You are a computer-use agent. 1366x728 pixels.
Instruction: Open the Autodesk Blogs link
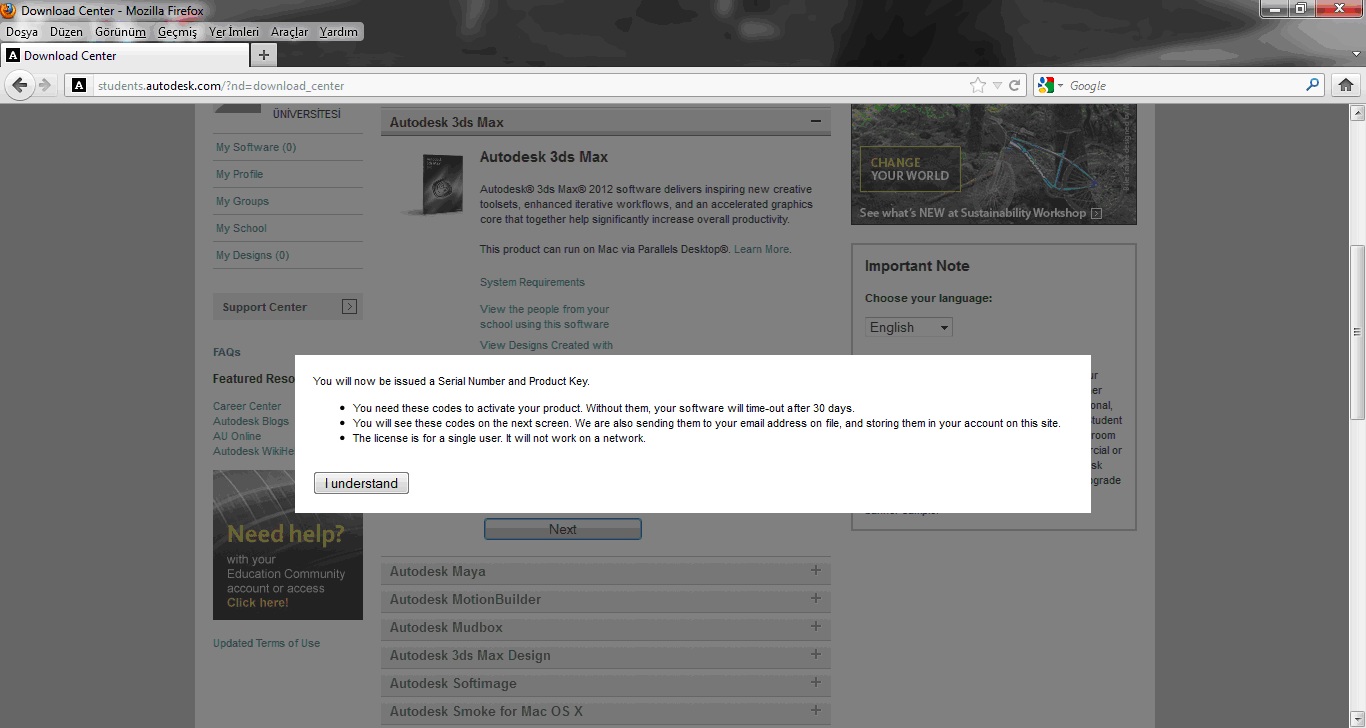click(x=251, y=421)
